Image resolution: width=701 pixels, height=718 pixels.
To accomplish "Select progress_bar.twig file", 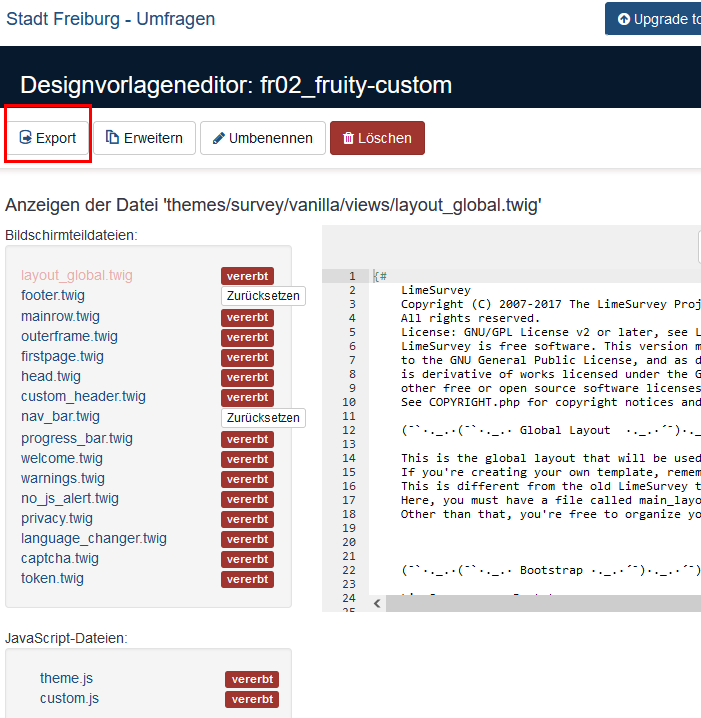I will [76, 438].
